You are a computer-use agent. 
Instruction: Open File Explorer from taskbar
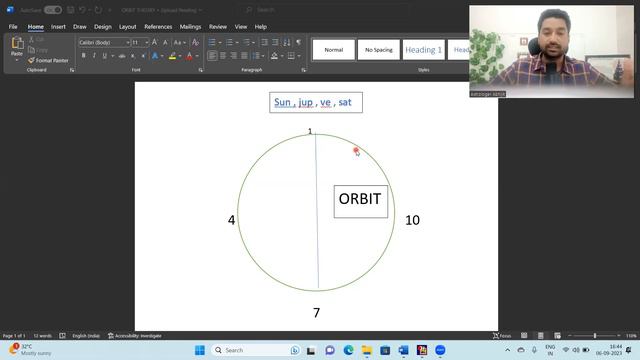367,350
